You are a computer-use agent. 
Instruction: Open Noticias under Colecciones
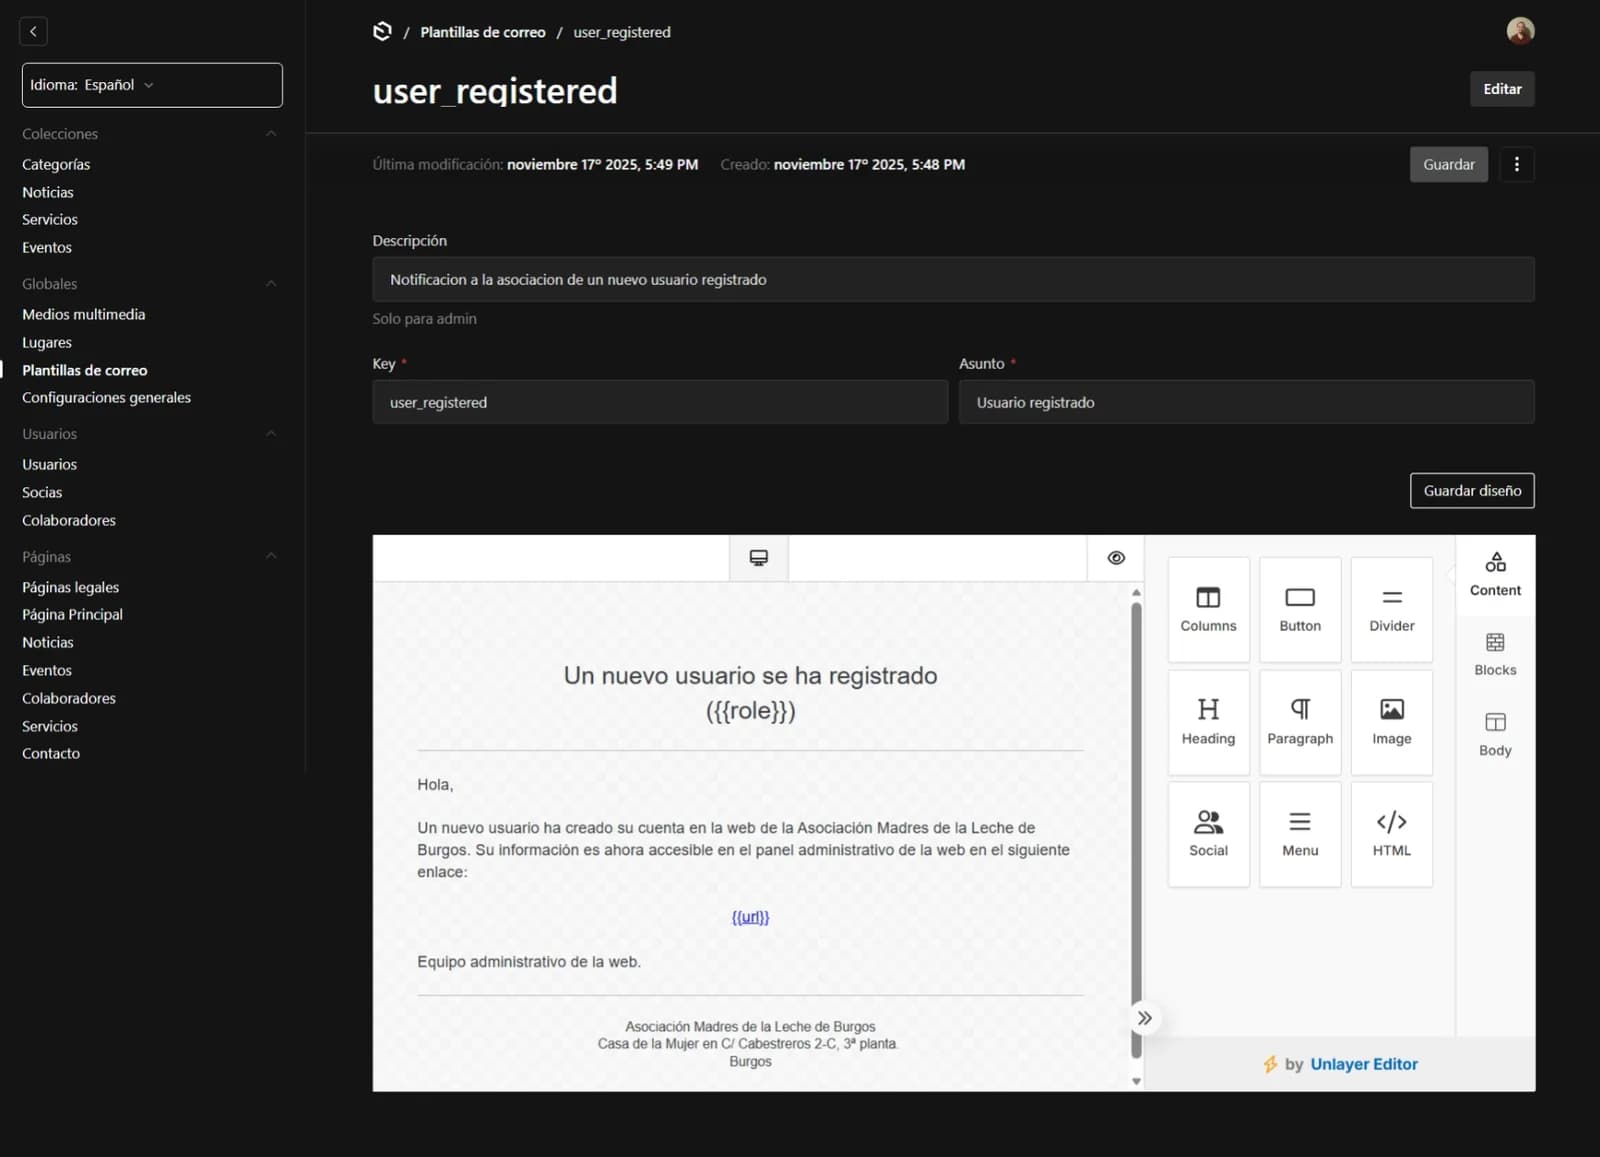48,192
